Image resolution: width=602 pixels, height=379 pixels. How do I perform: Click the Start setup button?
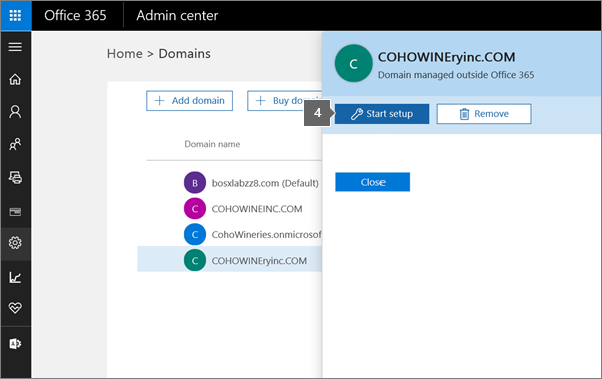(x=382, y=114)
